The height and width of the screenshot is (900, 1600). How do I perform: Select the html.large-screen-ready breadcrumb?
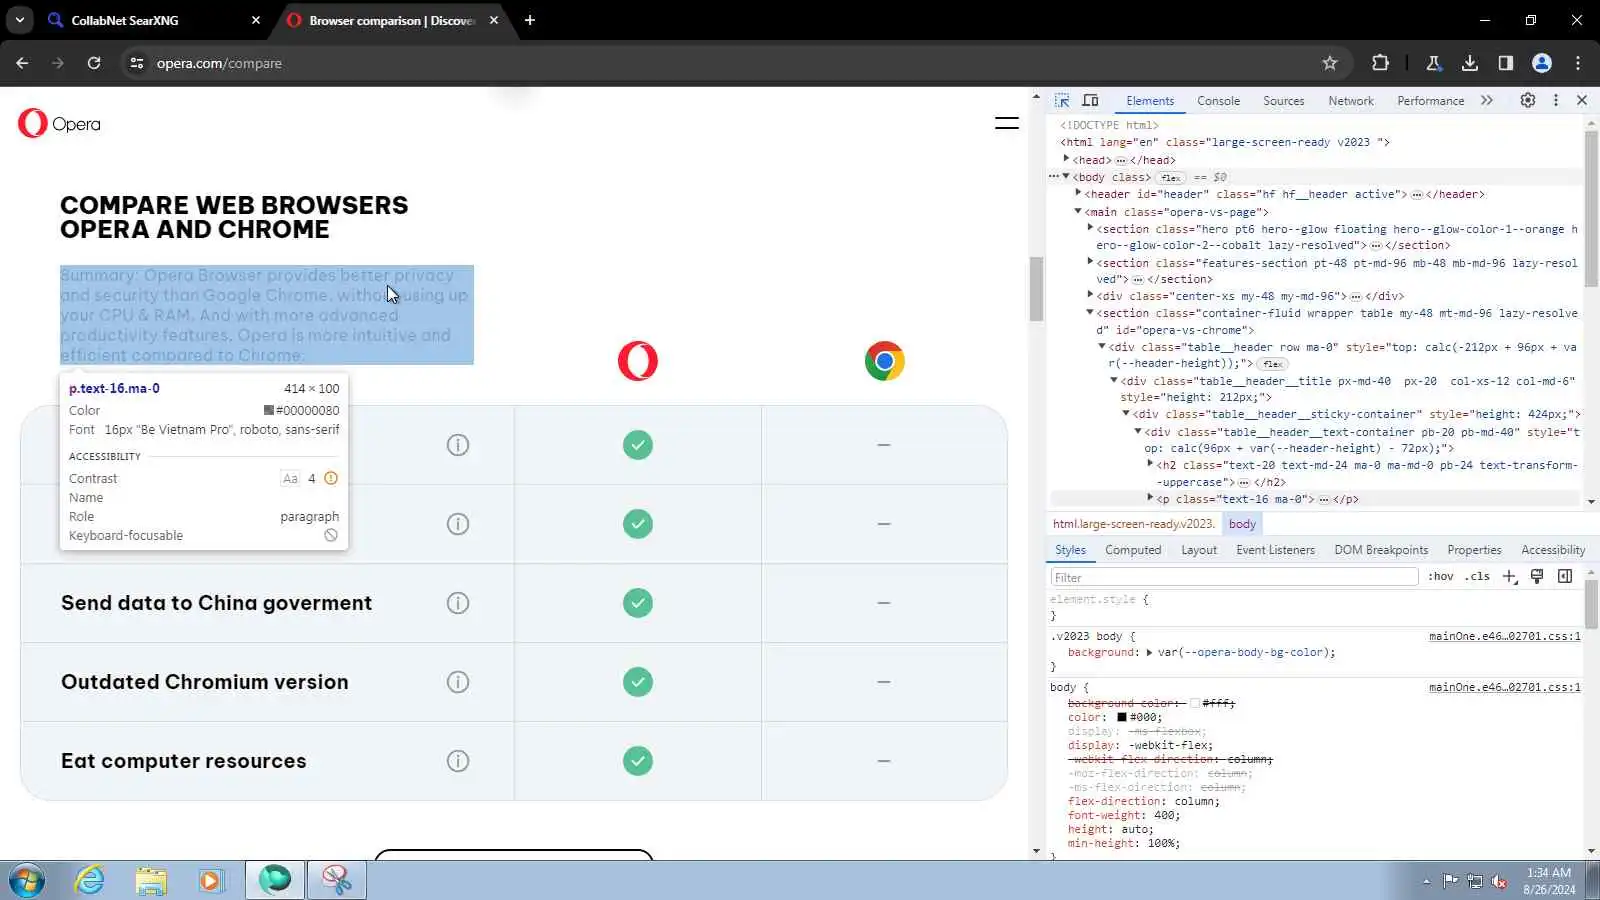(1133, 524)
